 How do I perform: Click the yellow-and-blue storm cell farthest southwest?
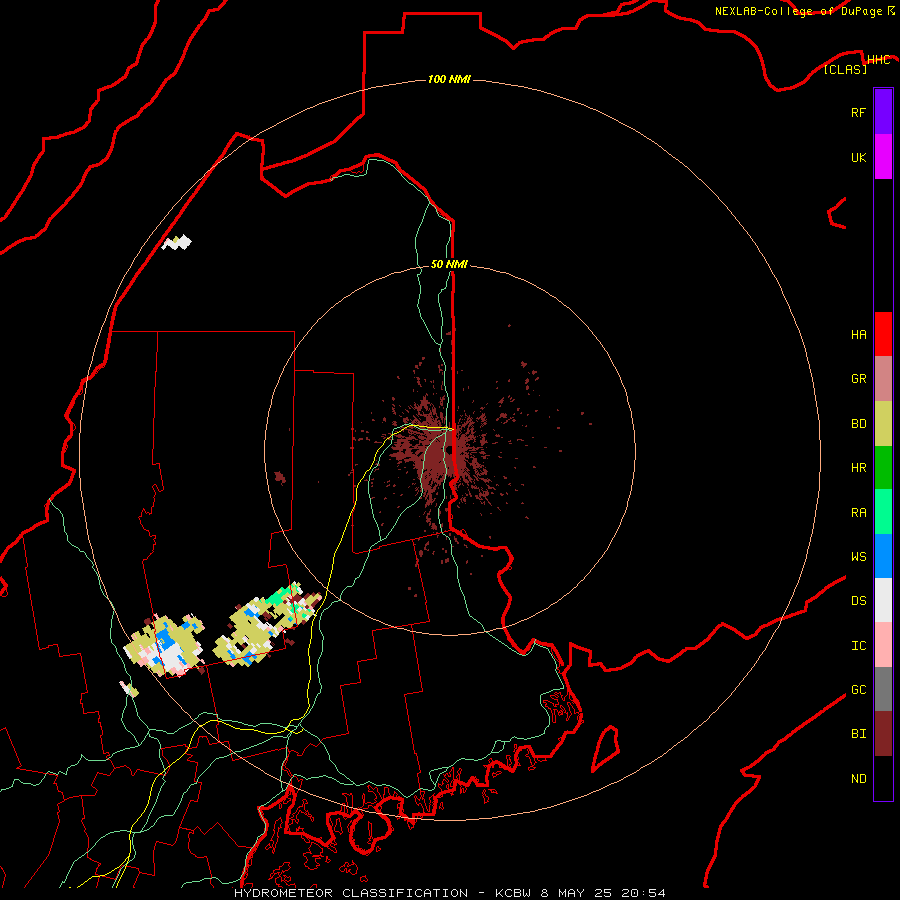tap(166, 645)
